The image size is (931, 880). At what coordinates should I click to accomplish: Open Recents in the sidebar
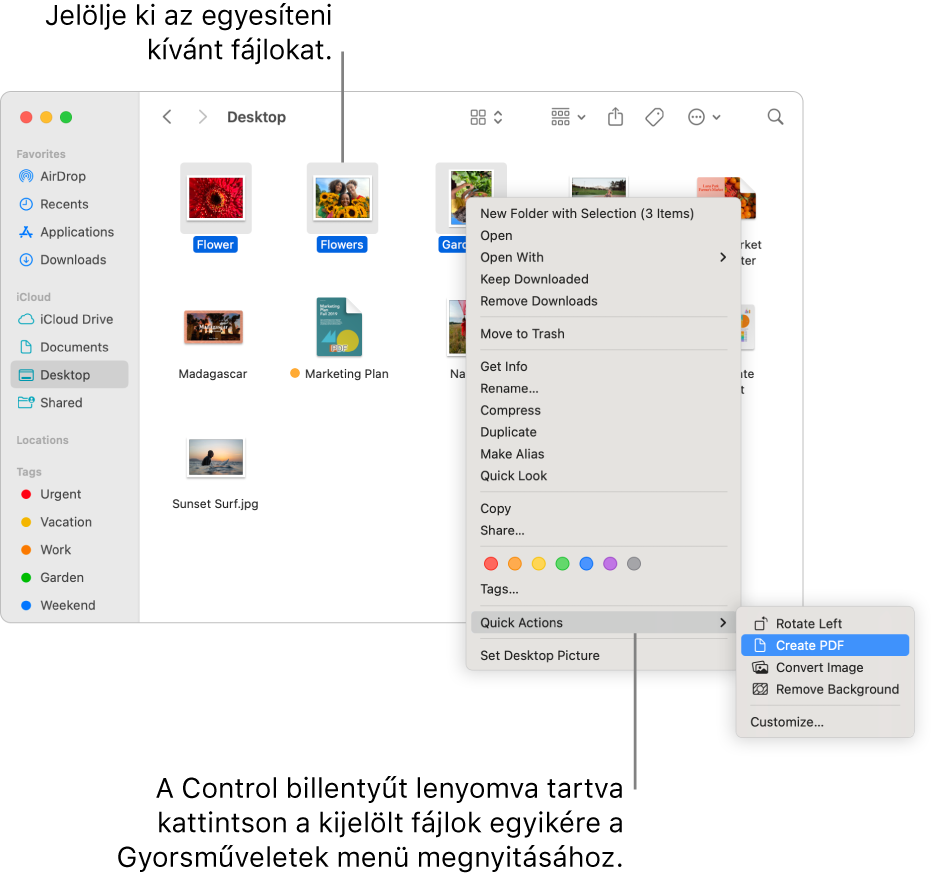53,204
